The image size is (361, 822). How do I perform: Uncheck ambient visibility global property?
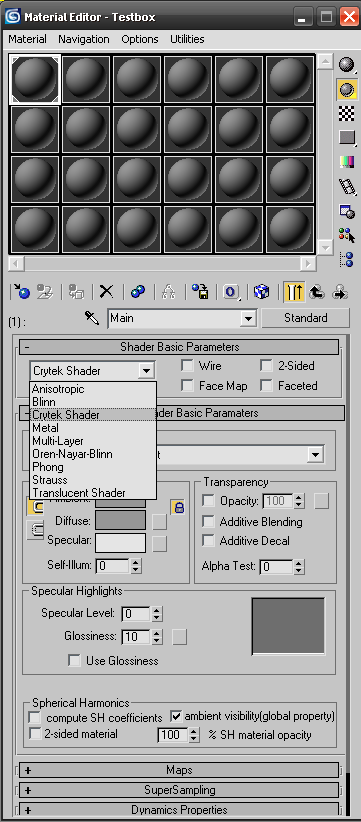[176, 716]
